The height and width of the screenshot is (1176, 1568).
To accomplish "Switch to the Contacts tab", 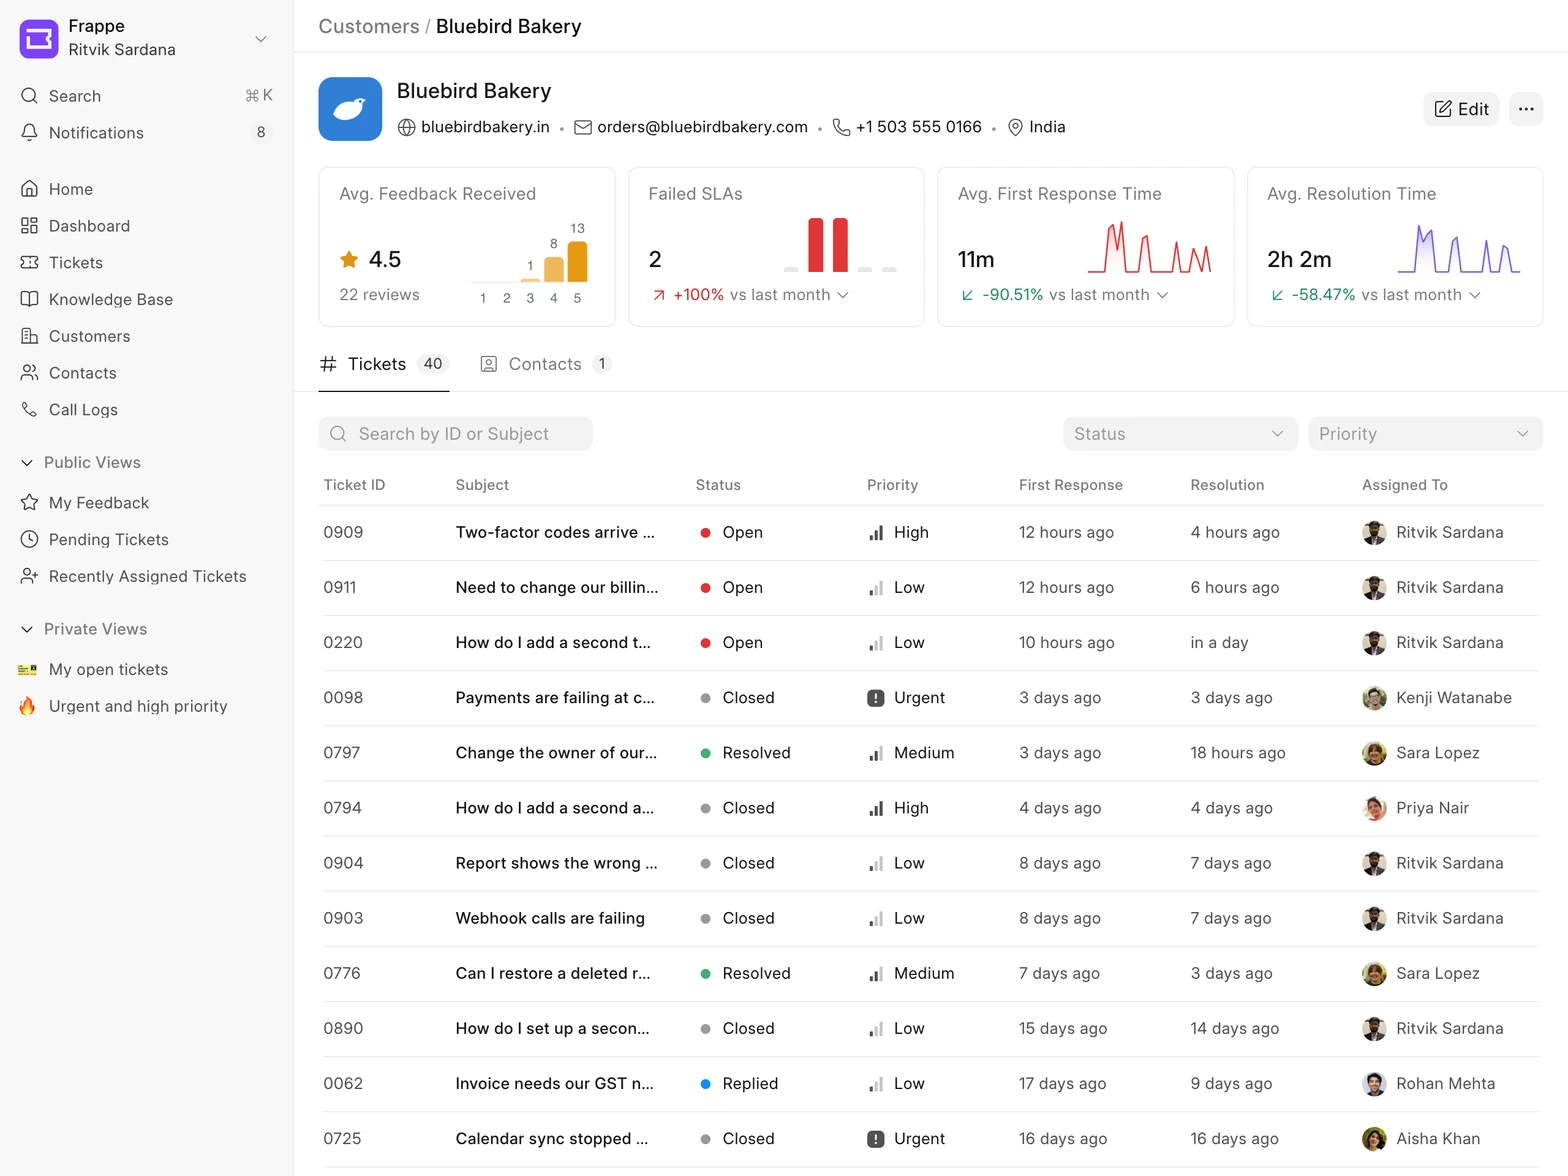I will (x=545, y=364).
